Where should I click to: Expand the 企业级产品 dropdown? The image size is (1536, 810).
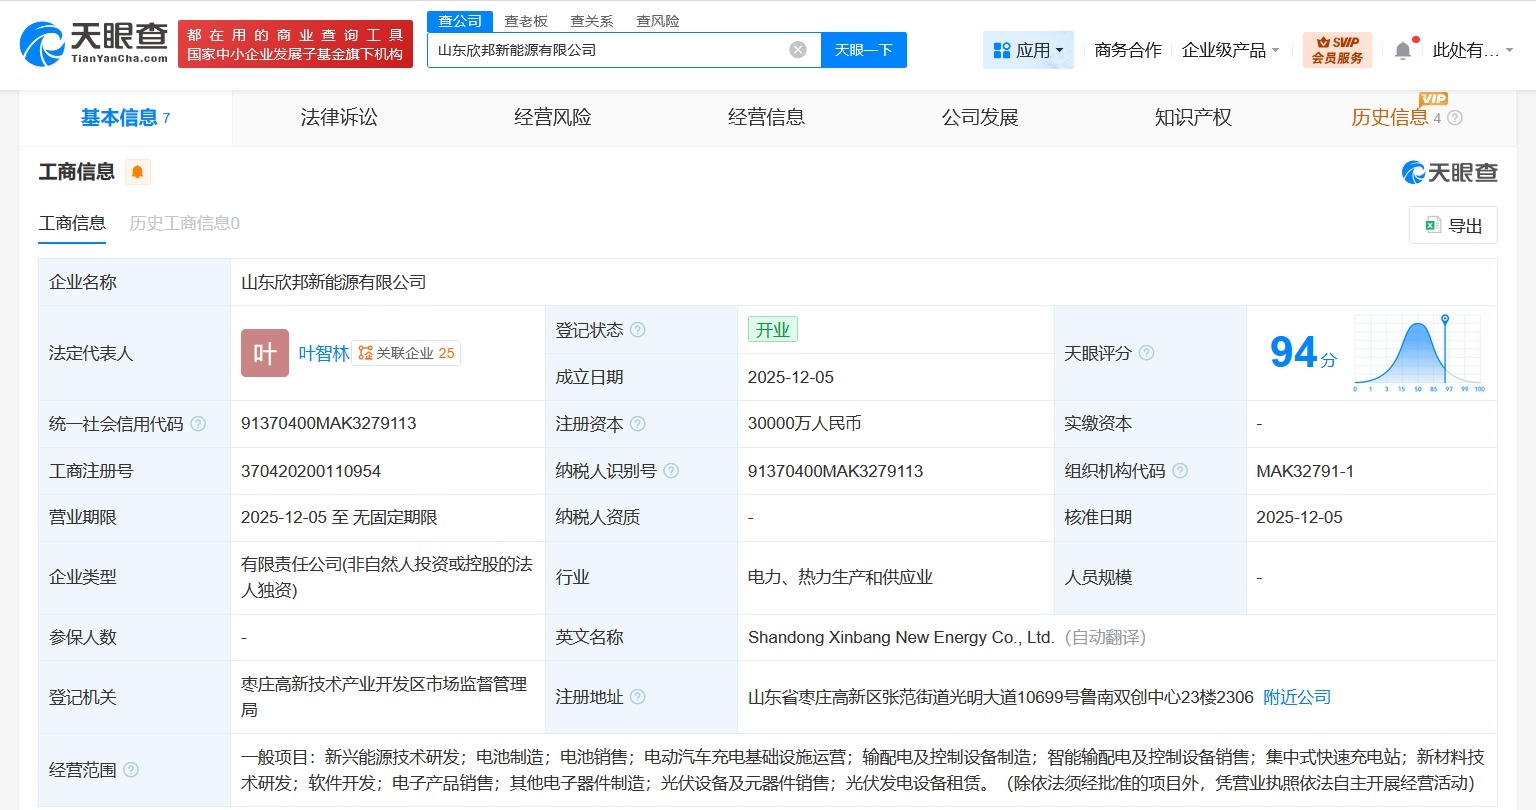click(x=1231, y=49)
